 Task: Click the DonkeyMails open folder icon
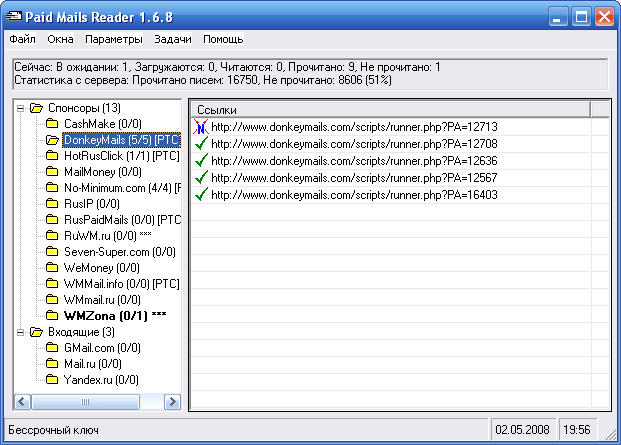click(x=52, y=140)
